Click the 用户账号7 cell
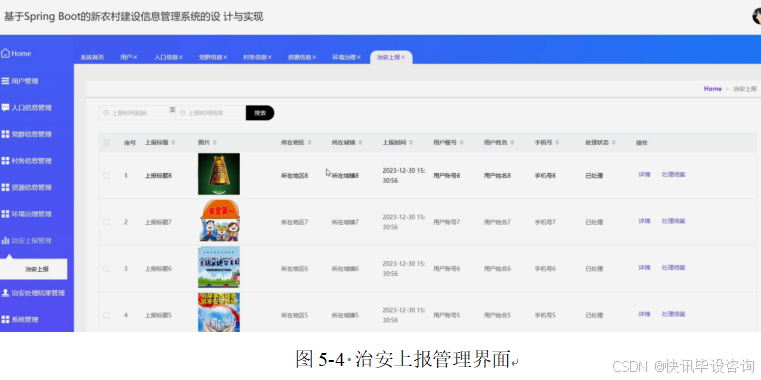Viewport: 761px width, 380px height. (447, 222)
